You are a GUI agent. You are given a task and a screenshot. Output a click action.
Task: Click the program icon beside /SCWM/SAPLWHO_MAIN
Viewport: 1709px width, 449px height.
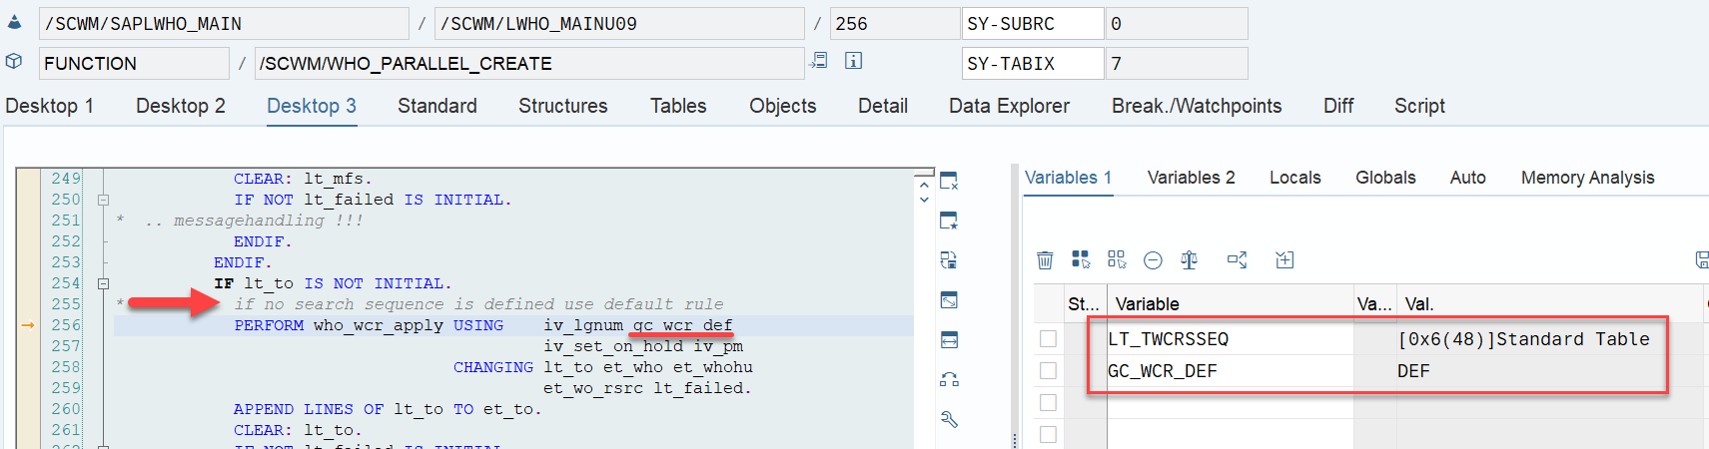pyautogui.click(x=15, y=22)
